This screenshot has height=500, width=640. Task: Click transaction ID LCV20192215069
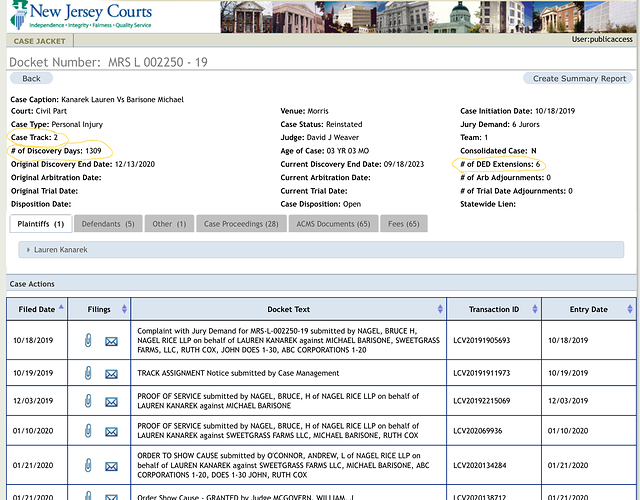pos(482,401)
